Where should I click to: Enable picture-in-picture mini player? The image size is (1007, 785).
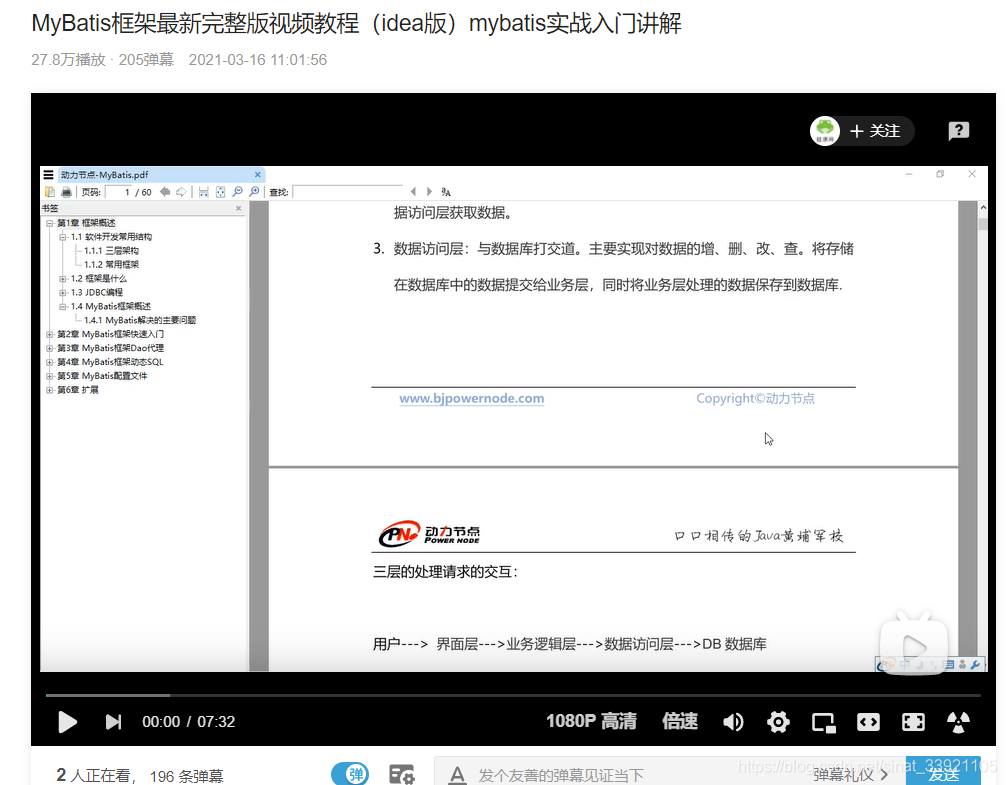point(823,723)
